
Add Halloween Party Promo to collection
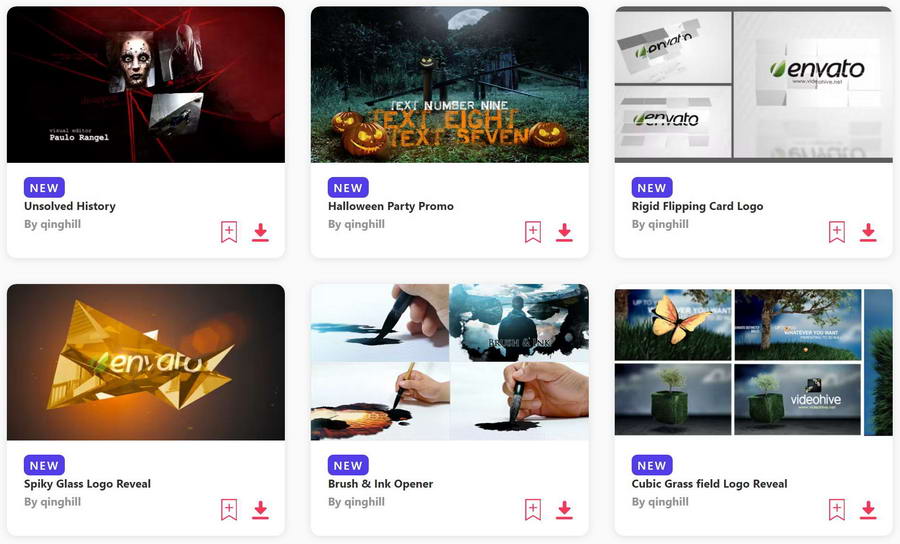[x=533, y=232]
